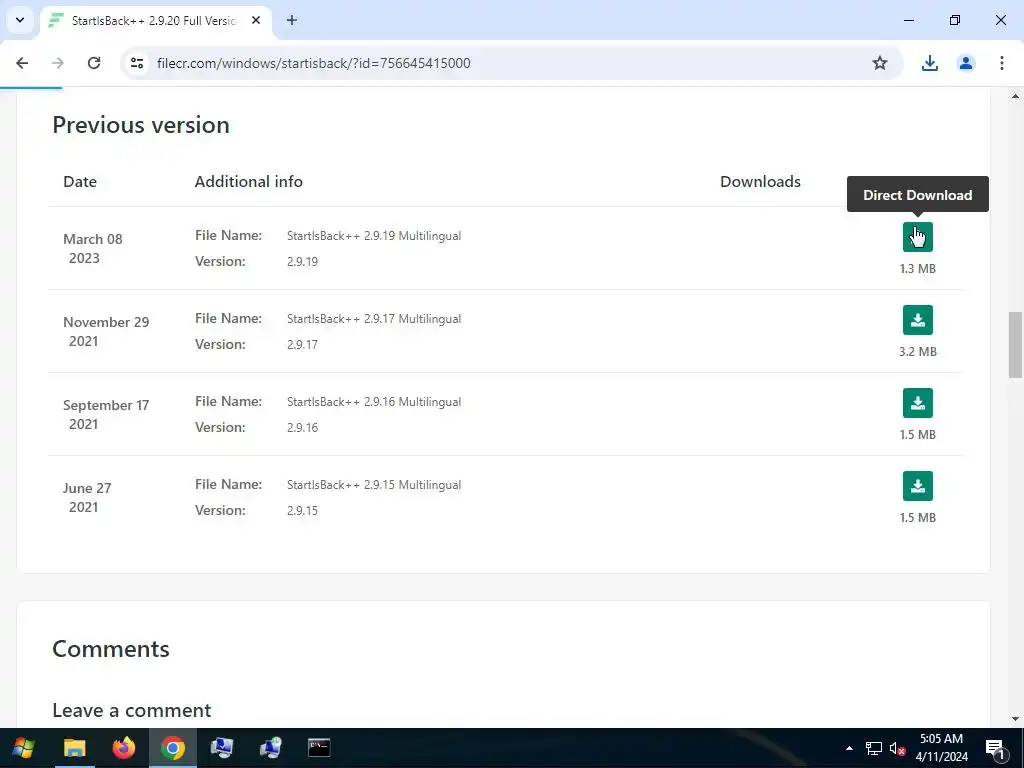Viewport: 1024px width, 768px height.
Task: Select the "StartIsBack++ 2.9.19 Multilingual" file name
Action: (374, 236)
